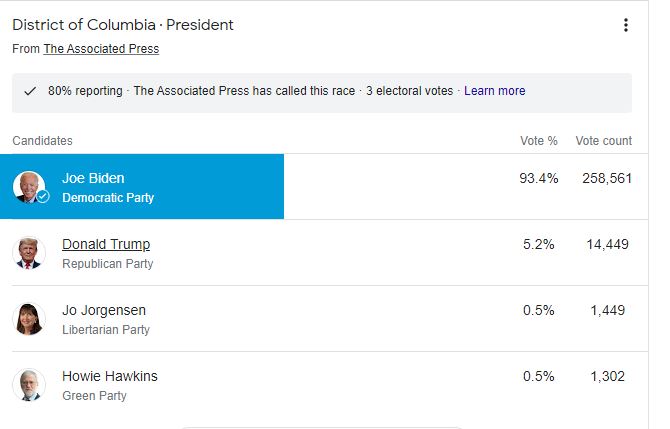670x429 pixels.
Task: Click the Joe Biden candidate name
Action: [x=93, y=178]
